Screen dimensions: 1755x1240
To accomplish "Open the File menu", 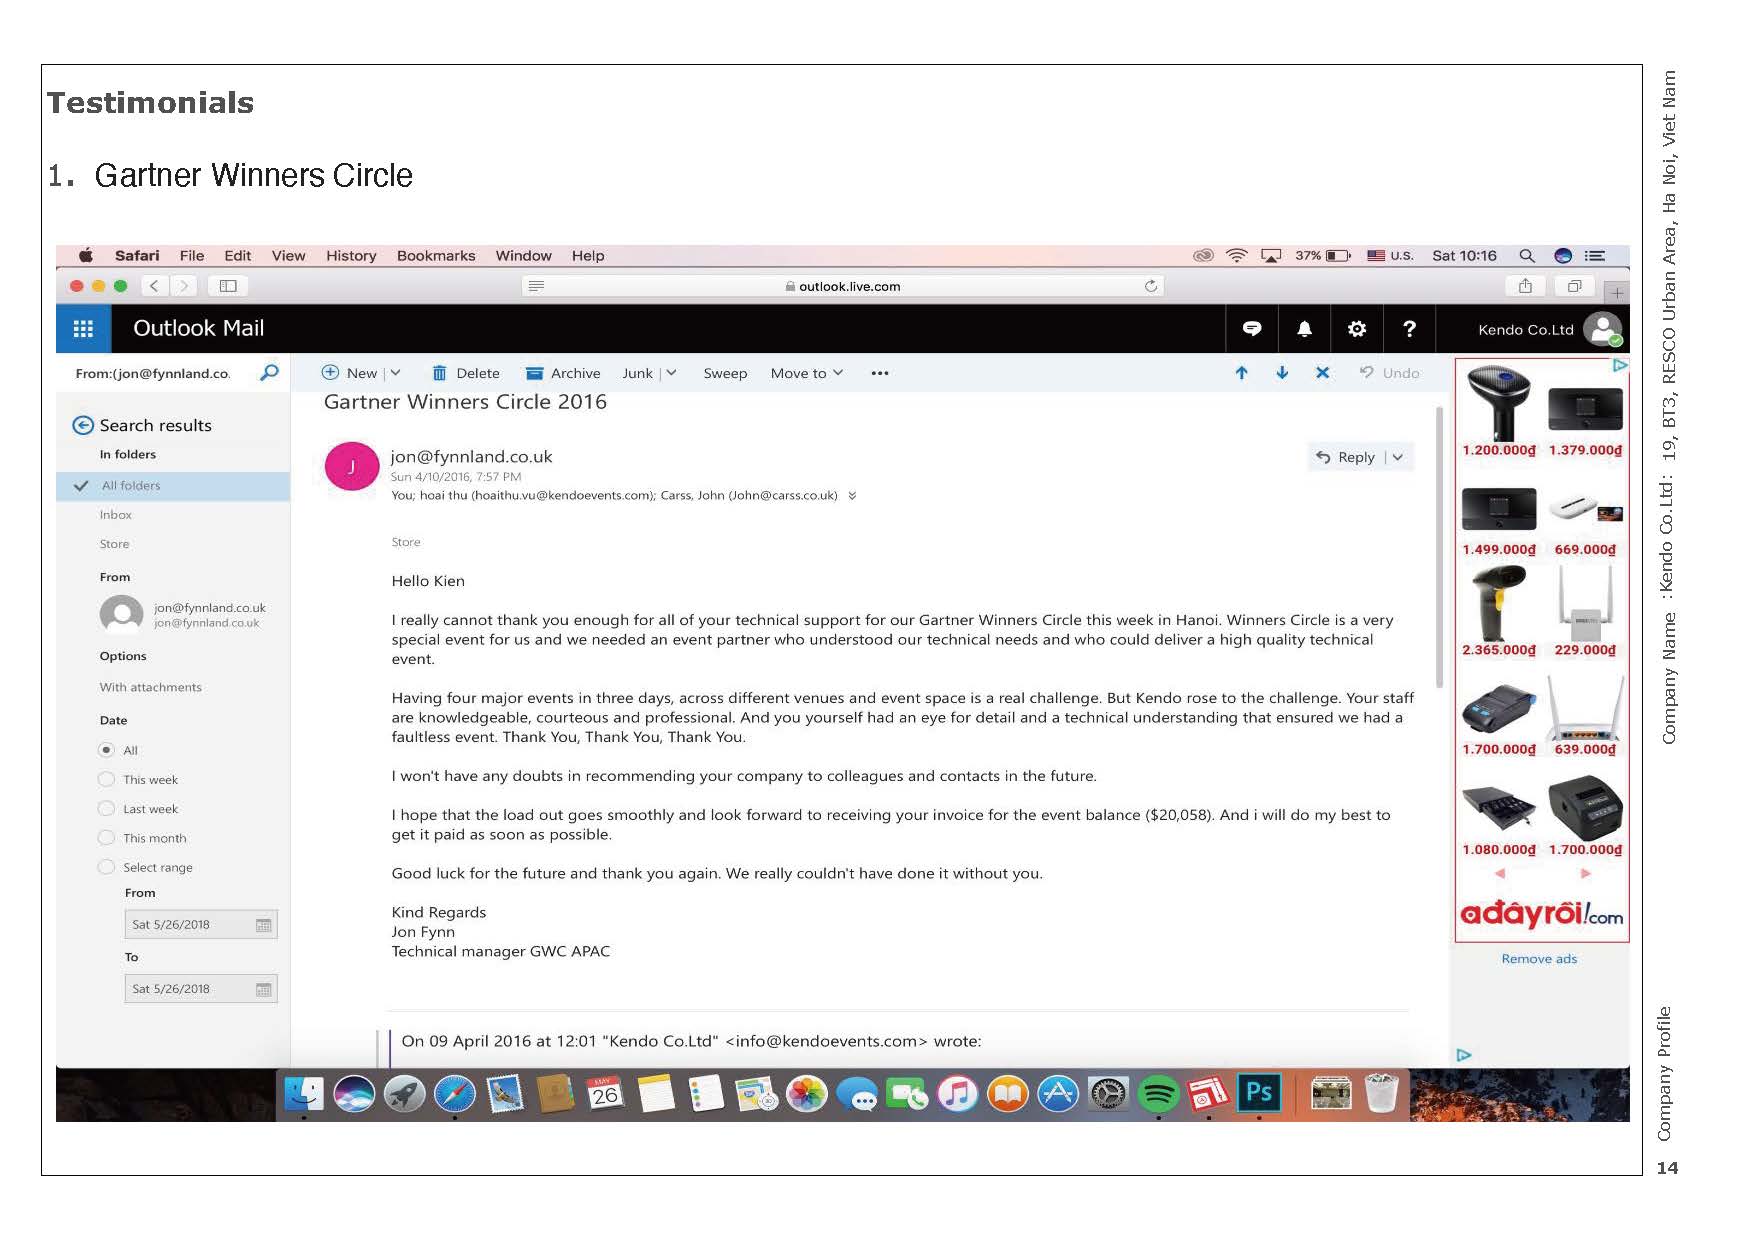I will pyautogui.click(x=192, y=256).
